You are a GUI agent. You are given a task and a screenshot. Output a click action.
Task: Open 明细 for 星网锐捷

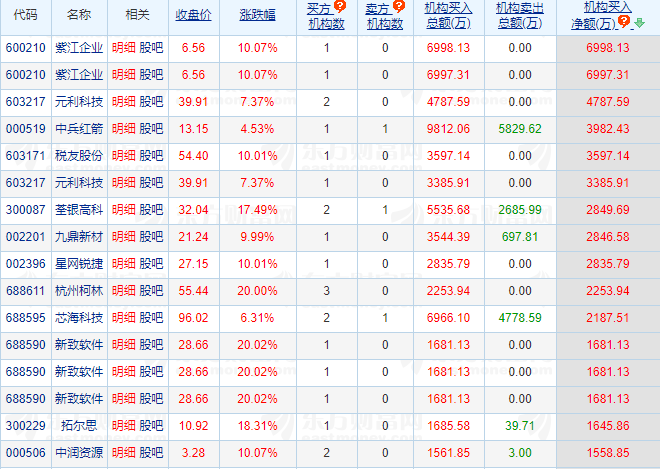pyautogui.click(x=124, y=264)
